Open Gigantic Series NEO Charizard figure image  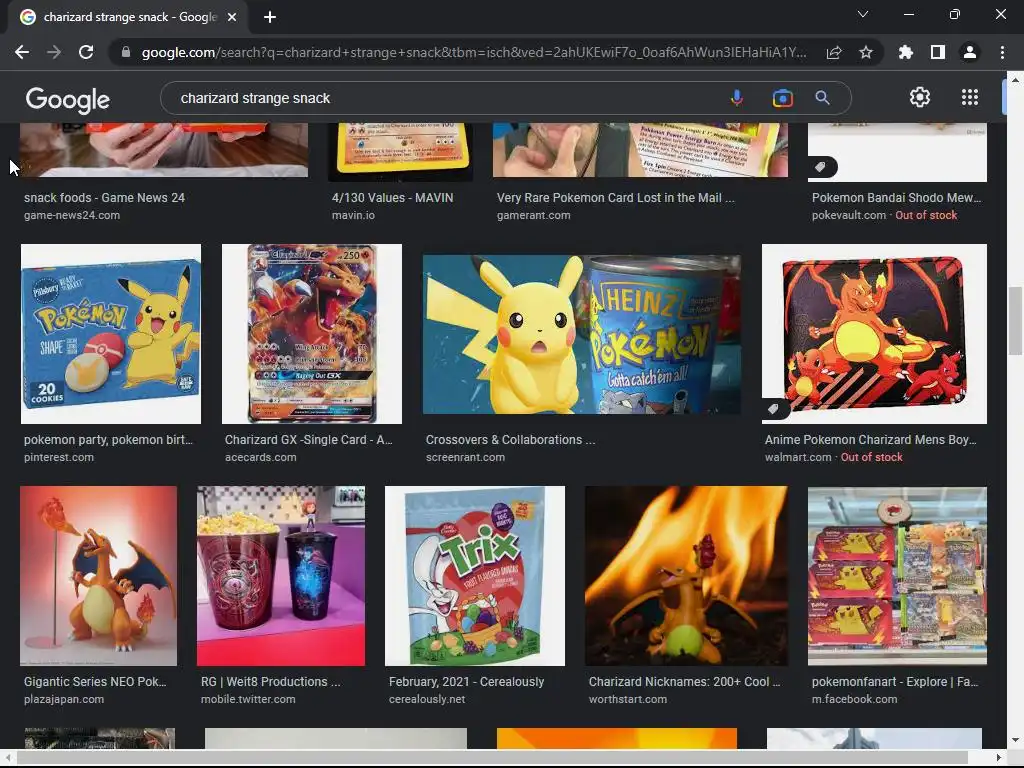click(x=99, y=575)
